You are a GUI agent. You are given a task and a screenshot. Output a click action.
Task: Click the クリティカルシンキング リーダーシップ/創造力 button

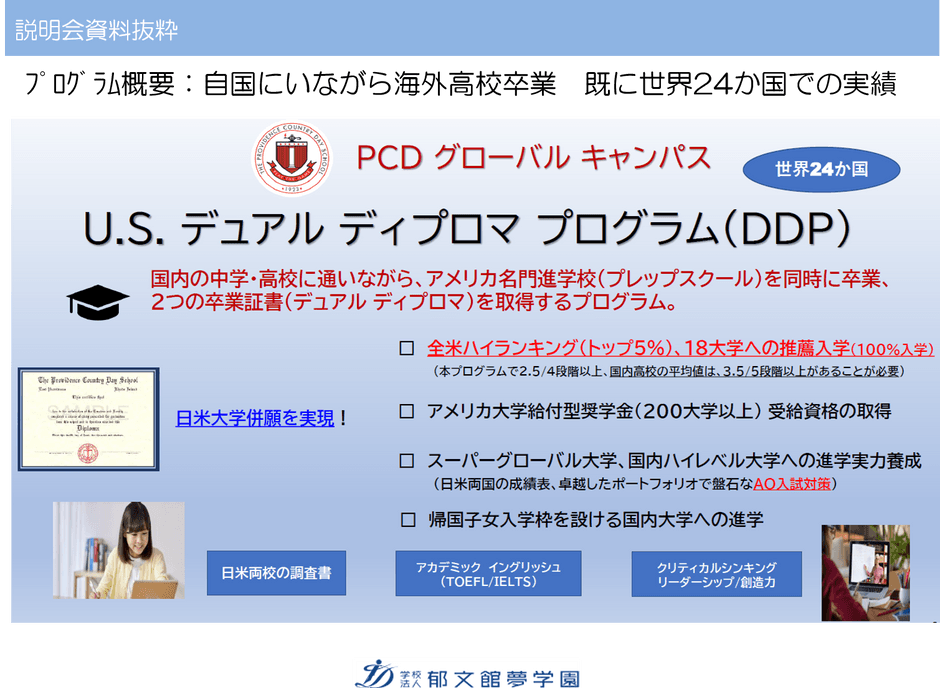(x=716, y=574)
